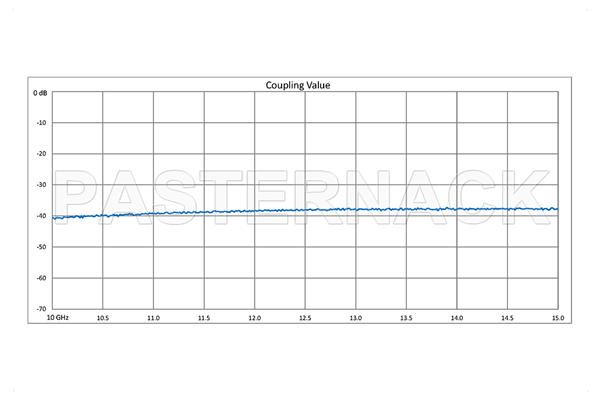Select the 14.5 x-axis tick label
The width and height of the screenshot is (600, 400).
tap(507, 318)
